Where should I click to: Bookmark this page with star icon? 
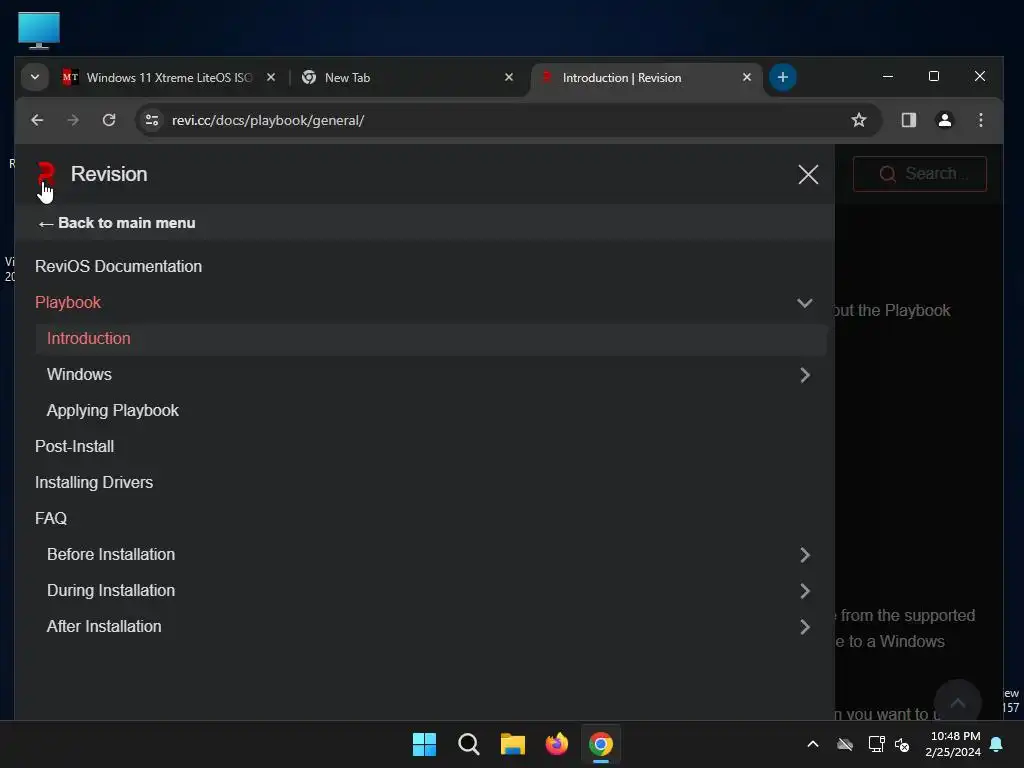coord(859,120)
